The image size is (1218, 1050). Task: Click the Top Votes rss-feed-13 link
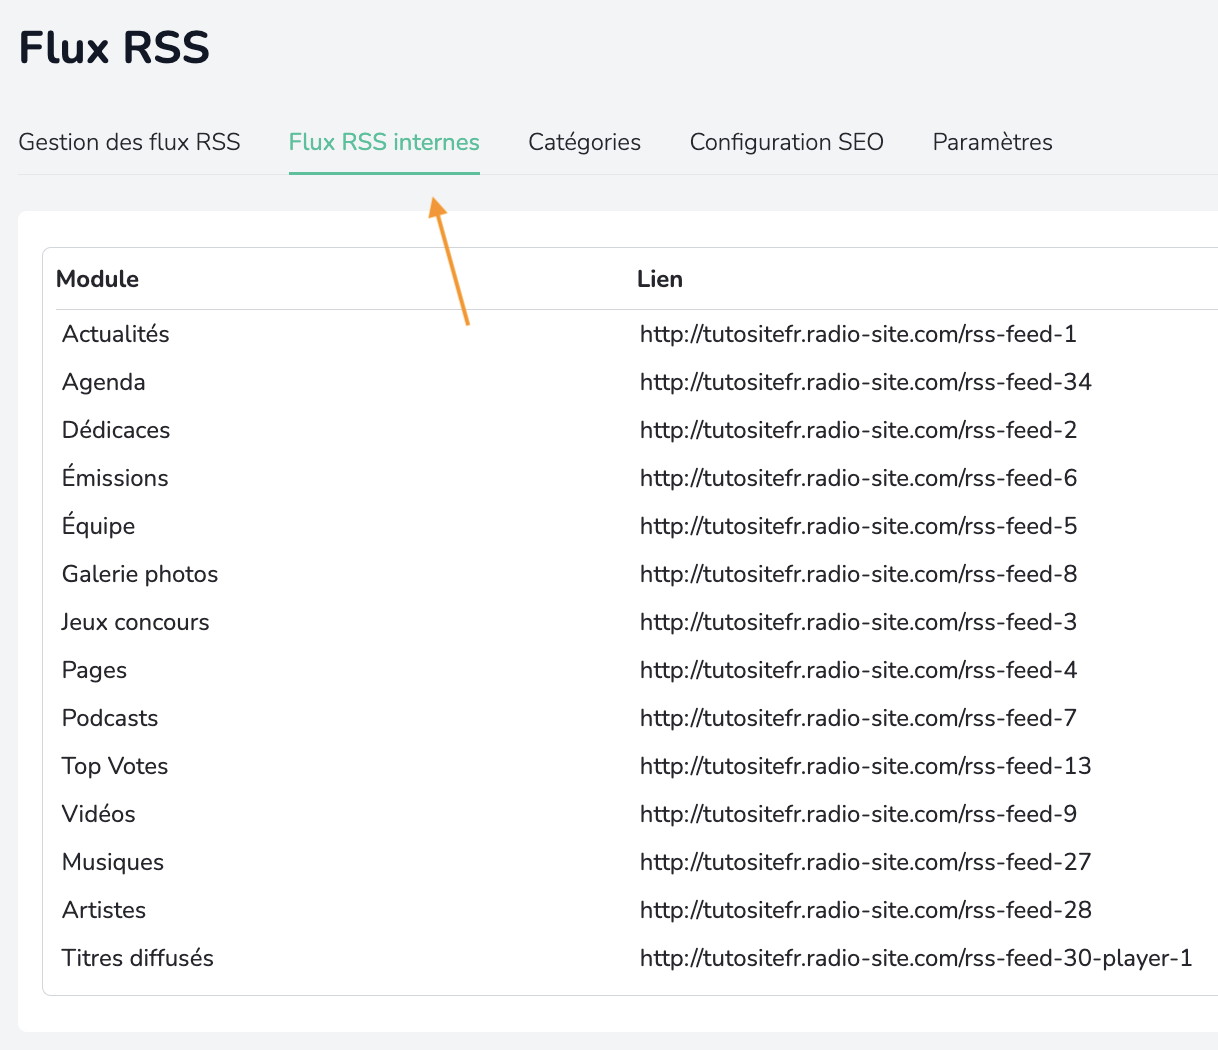[865, 766]
